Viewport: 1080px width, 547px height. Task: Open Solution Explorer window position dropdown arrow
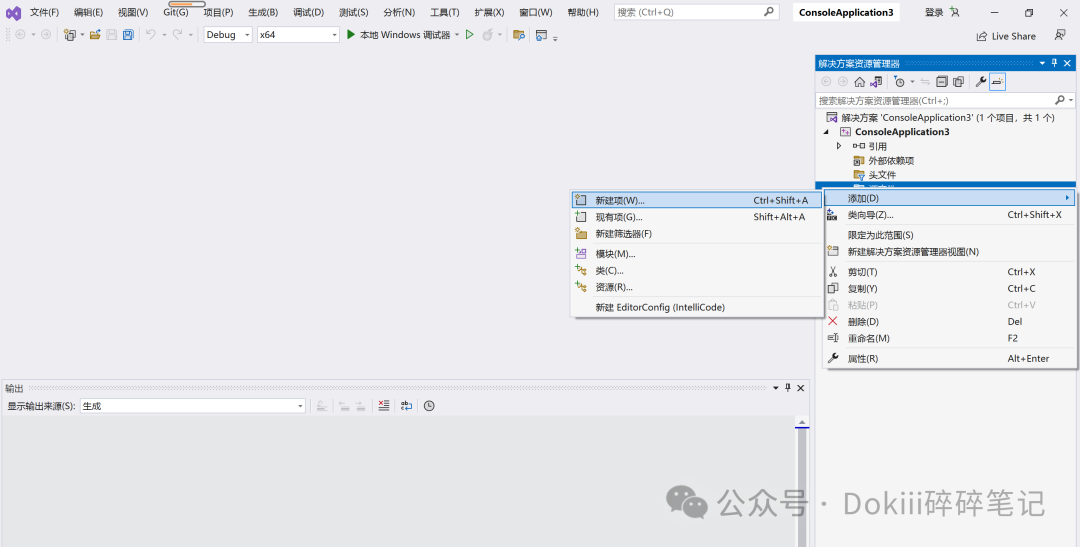[1041, 63]
